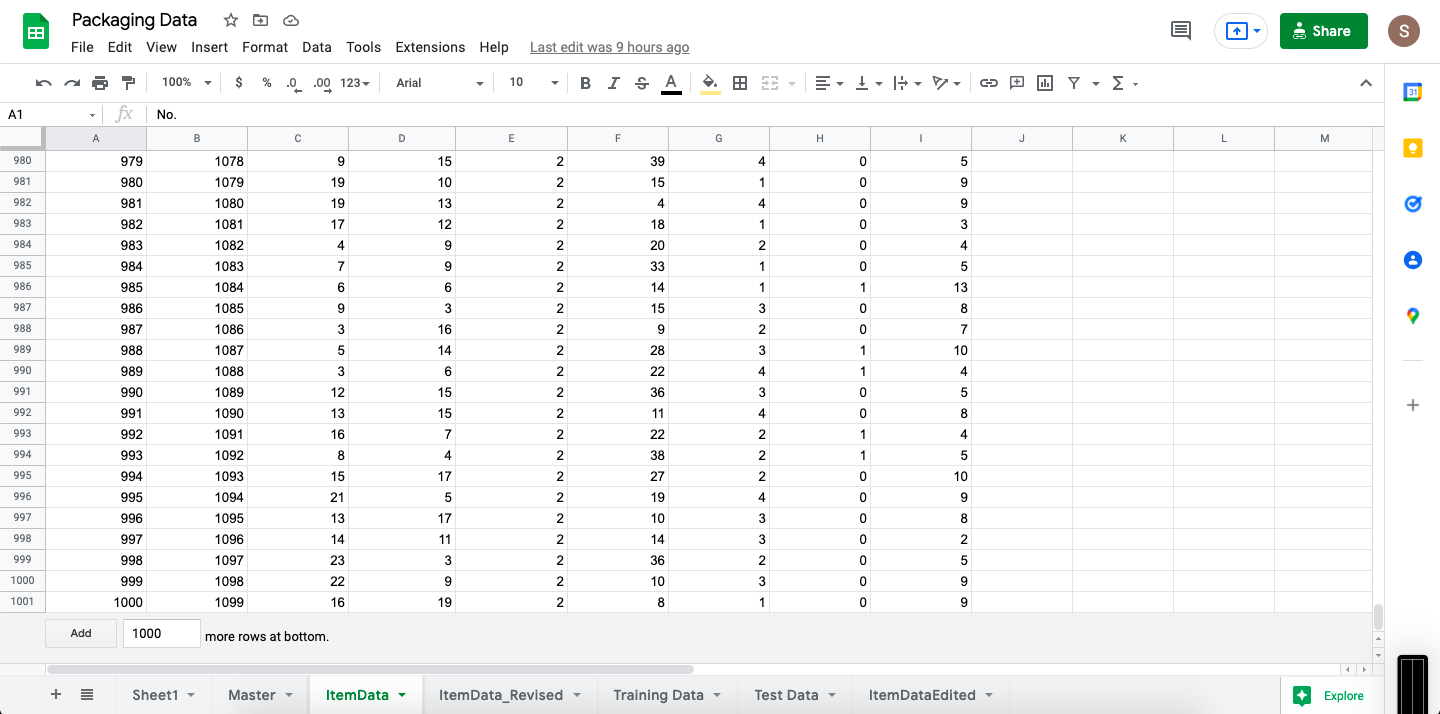
Task: Select column F header
Action: coord(618,138)
